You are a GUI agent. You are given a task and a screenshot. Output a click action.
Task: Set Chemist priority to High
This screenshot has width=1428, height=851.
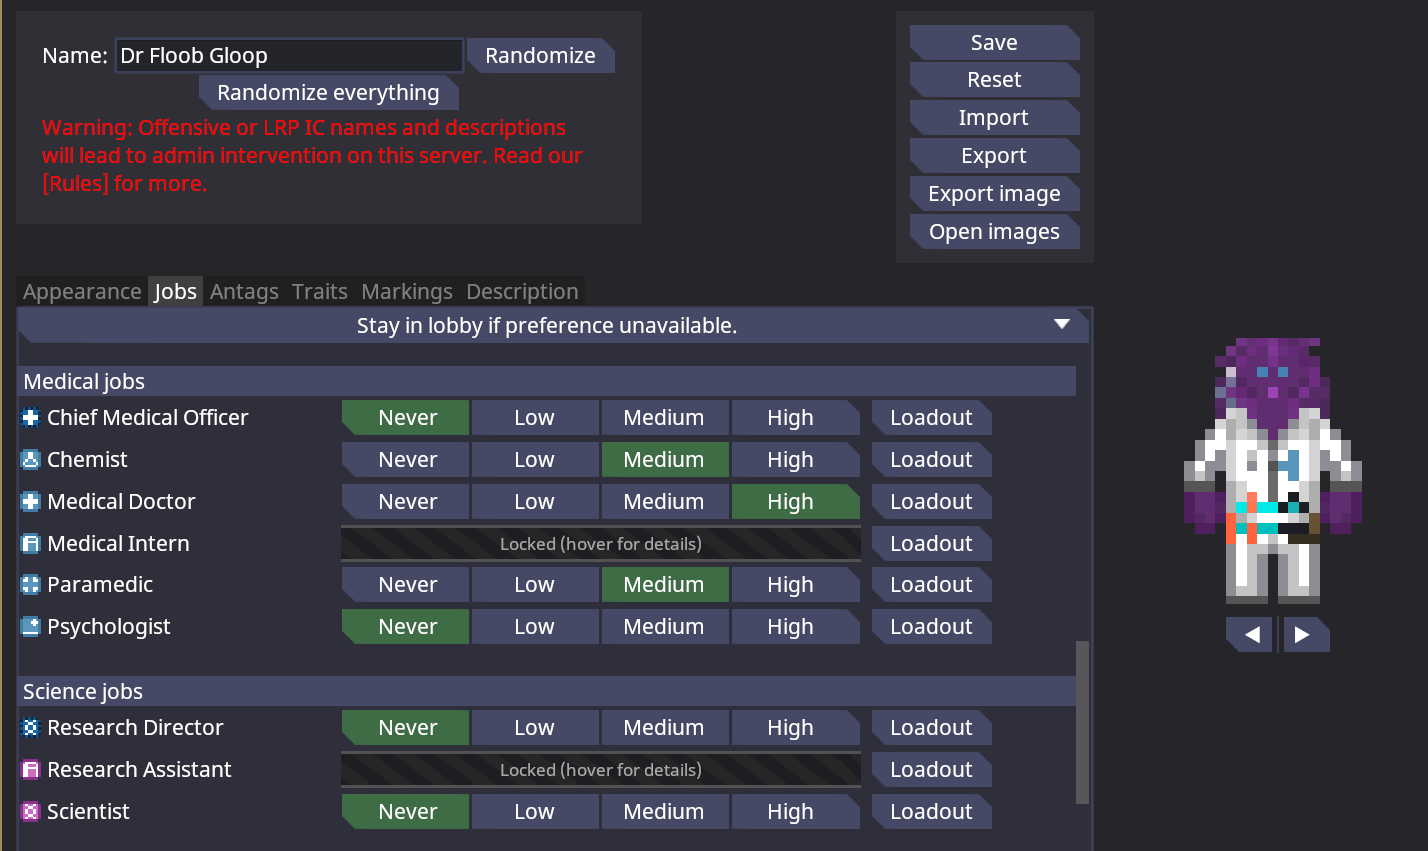tap(795, 460)
